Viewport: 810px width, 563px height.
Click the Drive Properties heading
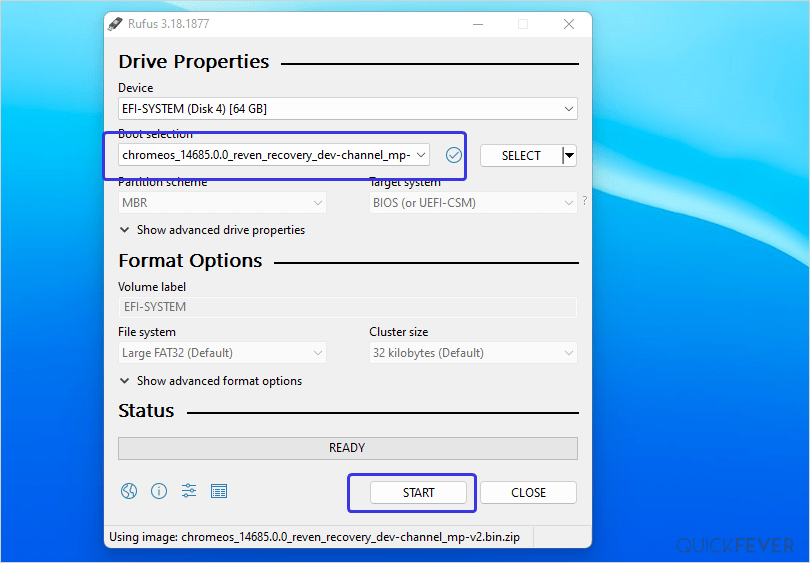(x=194, y=62)
